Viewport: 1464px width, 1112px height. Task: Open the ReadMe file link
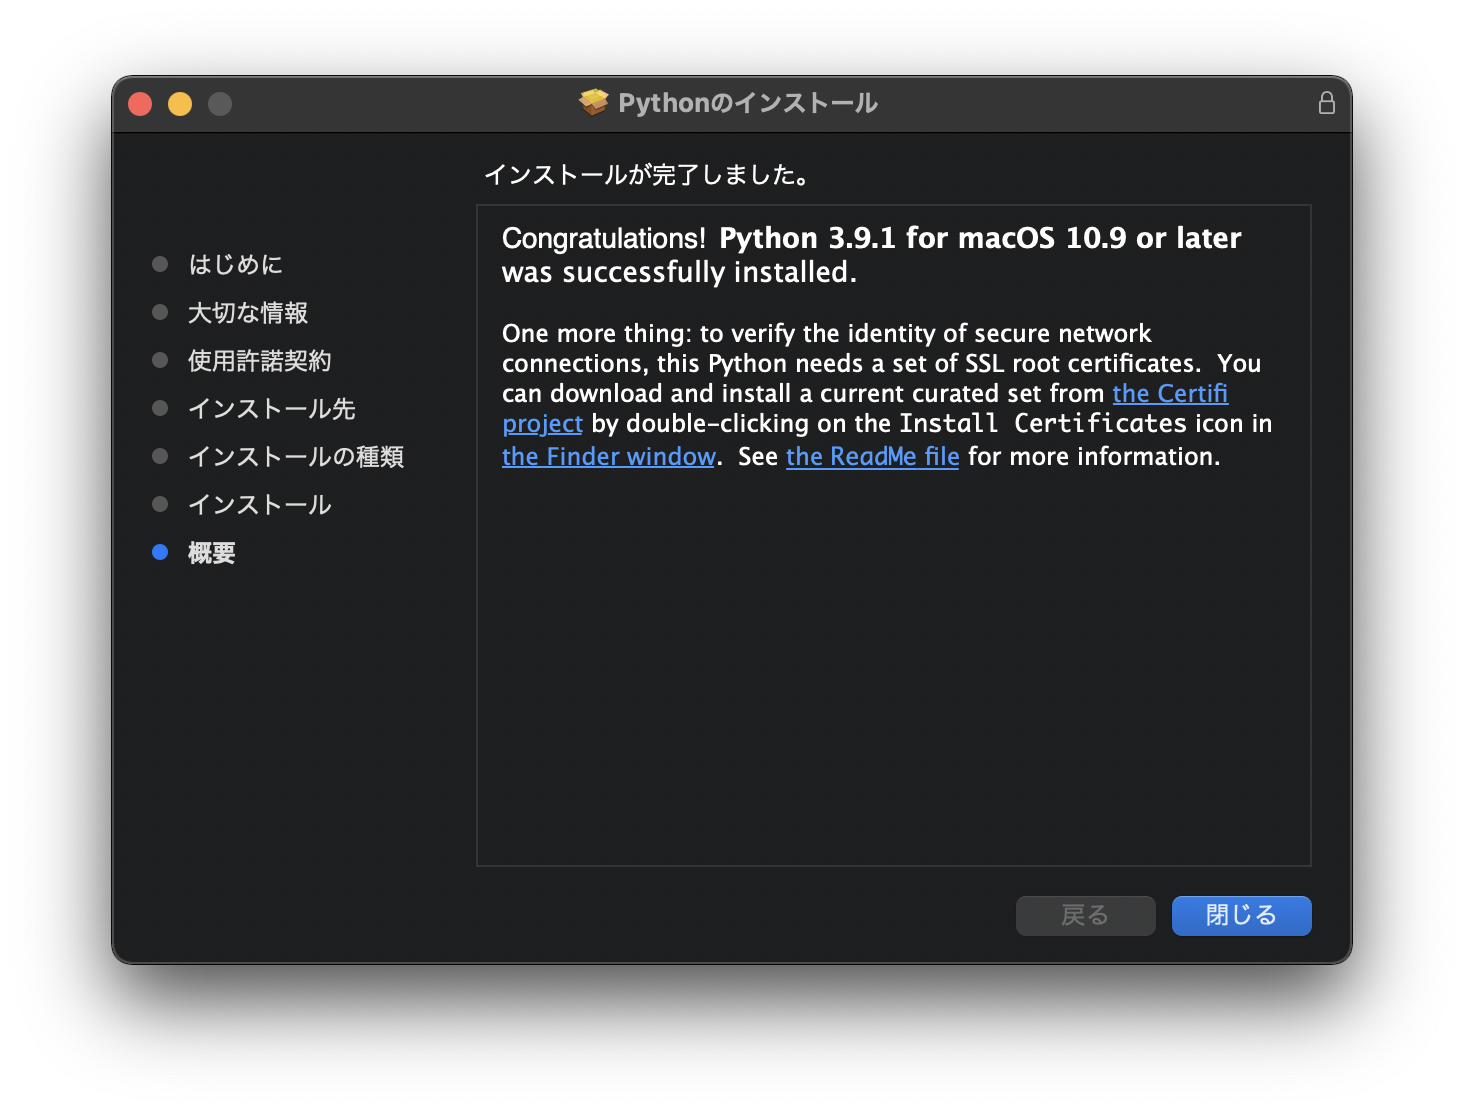(872, 457)
